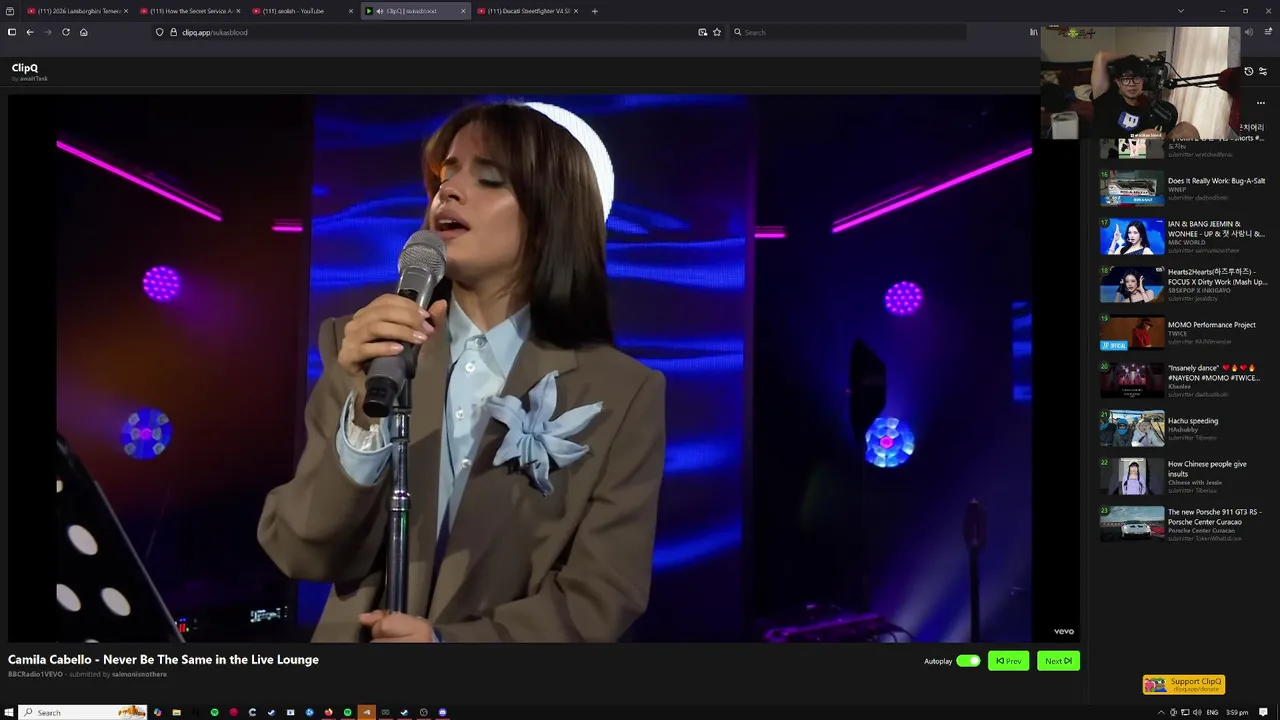Select title 'Hachu speeding' in queue
1280x720 pixels.
click(x=1193, y=421)
